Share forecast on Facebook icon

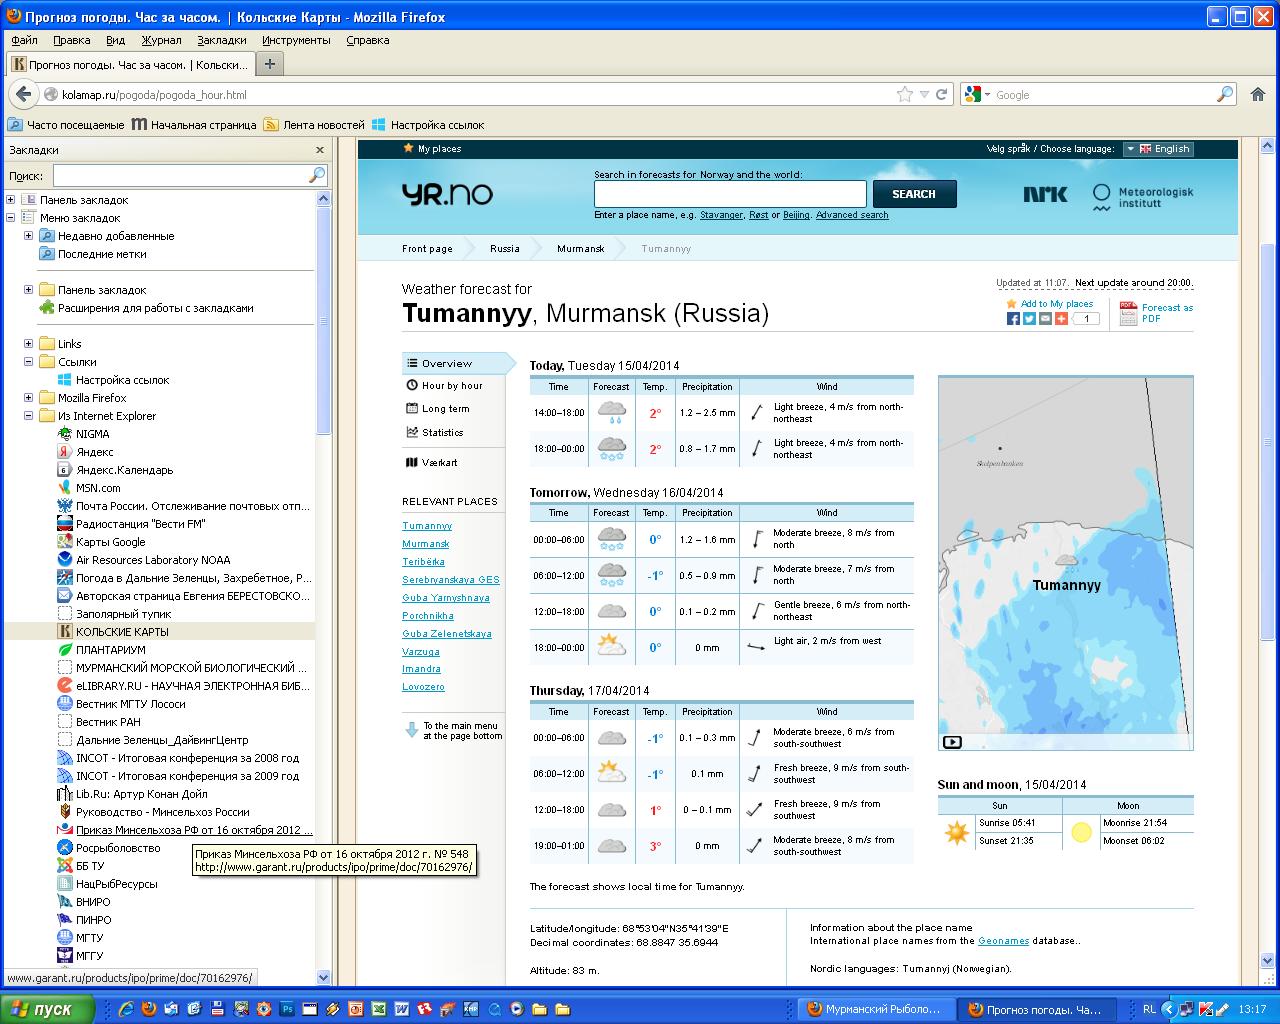pos(1013,318)
